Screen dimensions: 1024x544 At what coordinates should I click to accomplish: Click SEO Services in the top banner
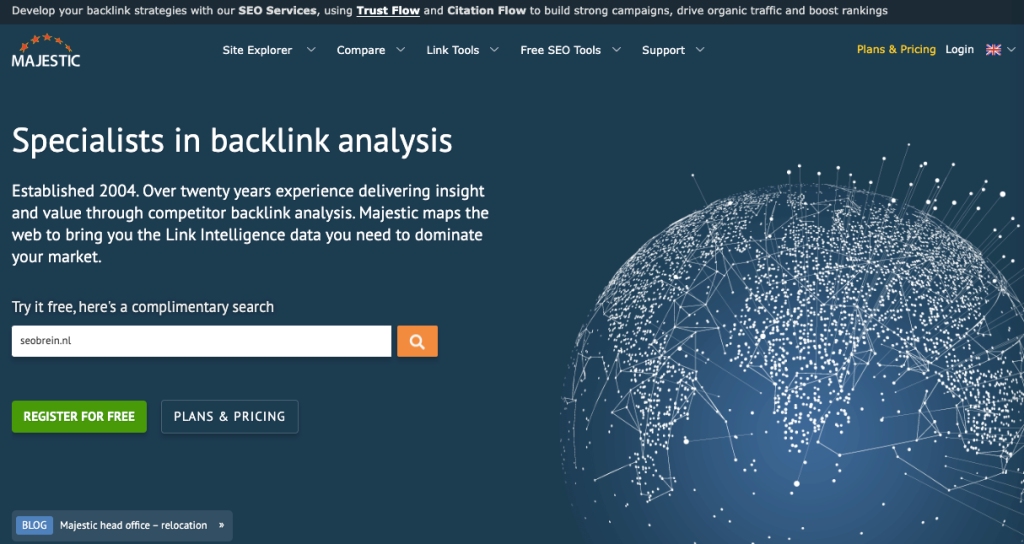click(277, 10)
